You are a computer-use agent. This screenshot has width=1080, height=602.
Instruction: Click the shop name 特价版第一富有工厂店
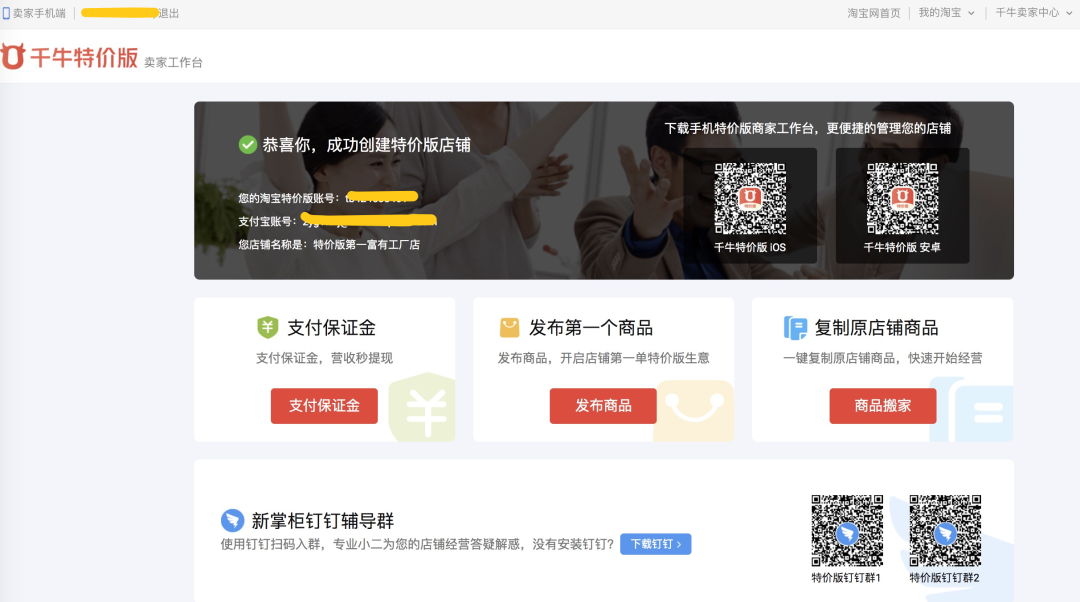pos(366,245)
